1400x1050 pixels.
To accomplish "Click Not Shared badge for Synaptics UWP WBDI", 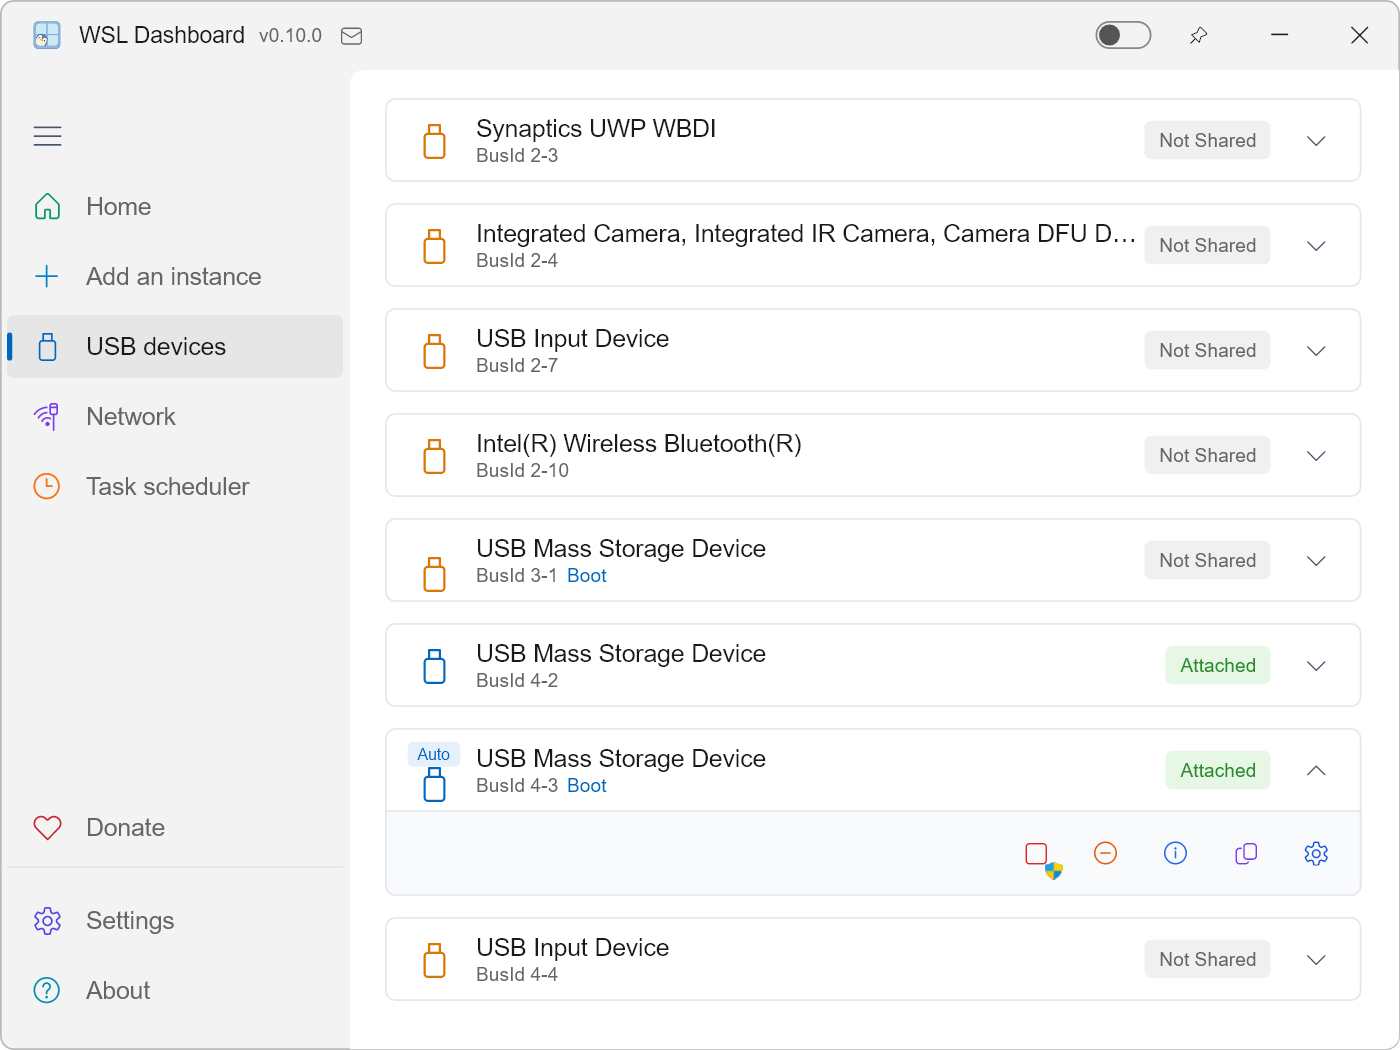I will pyautogui.click(x=1207, y=141).
